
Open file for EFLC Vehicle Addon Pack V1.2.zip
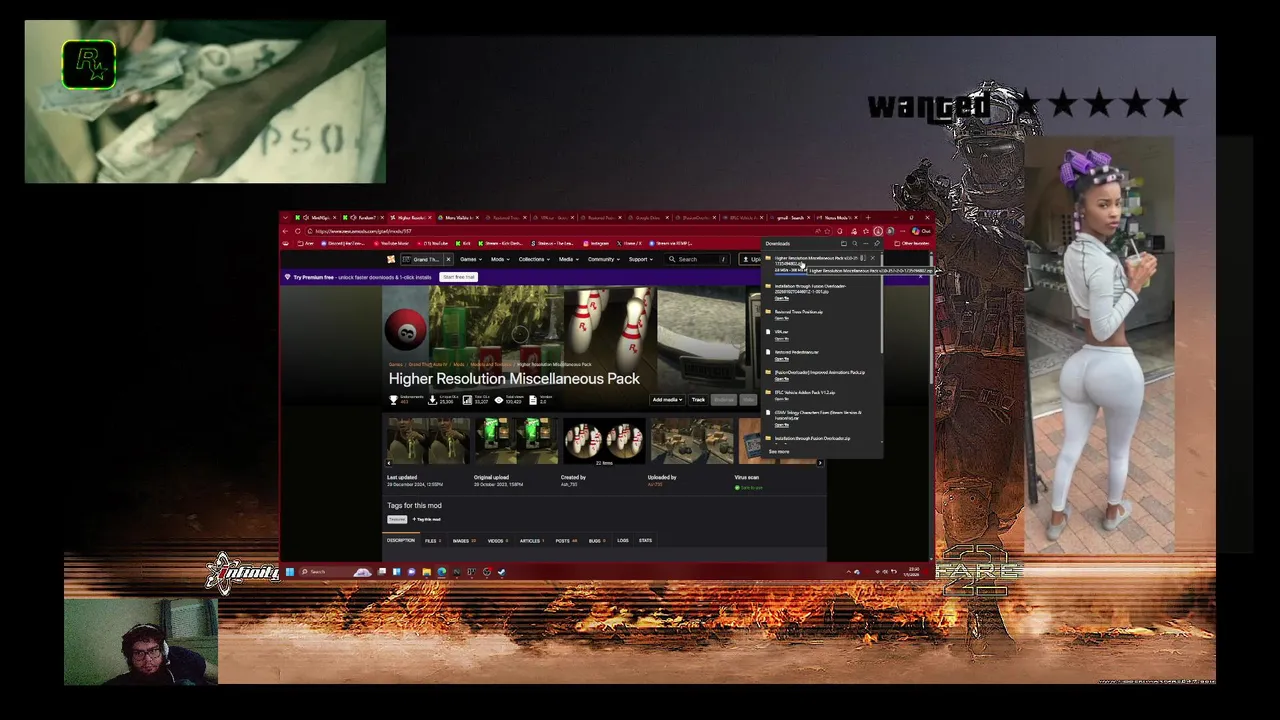(782, 398)
